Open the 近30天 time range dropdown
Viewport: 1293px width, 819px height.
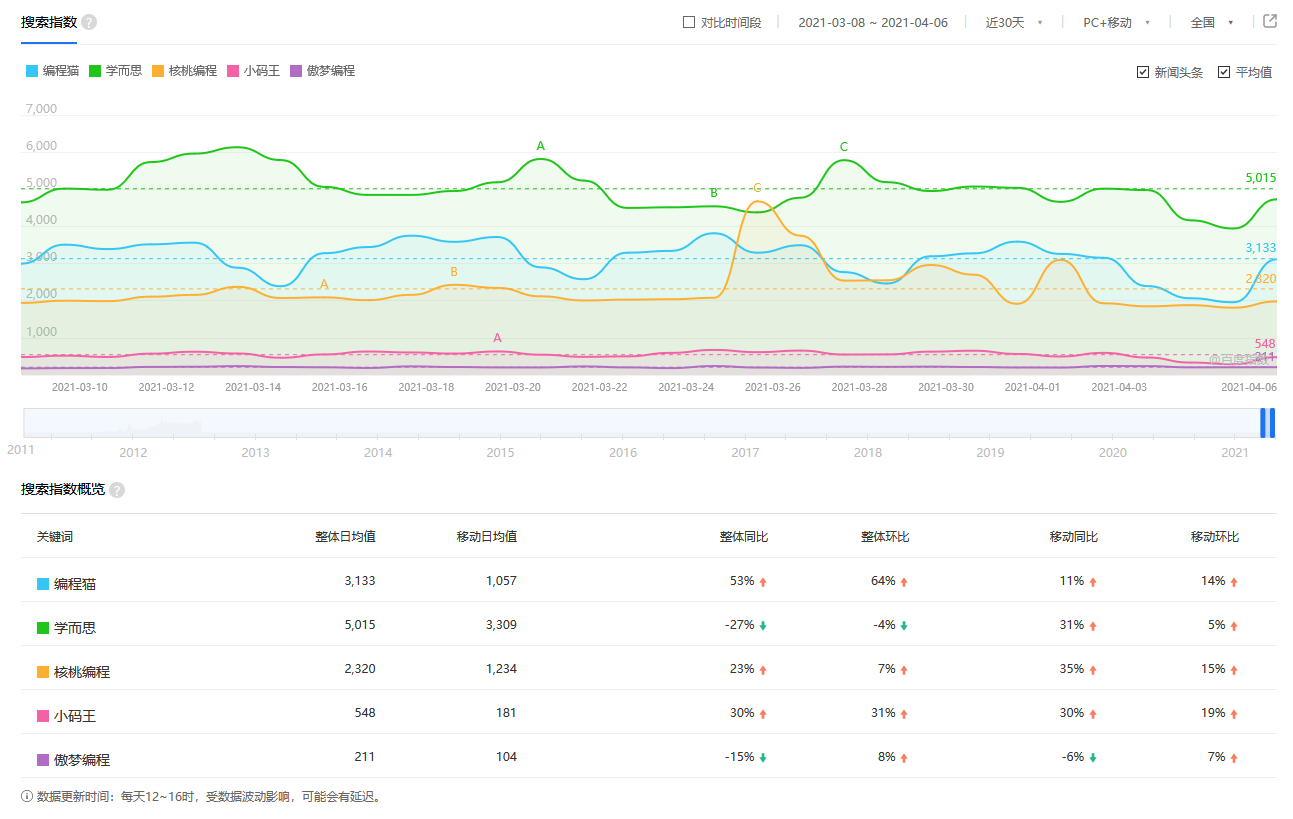coord(1014,22)
